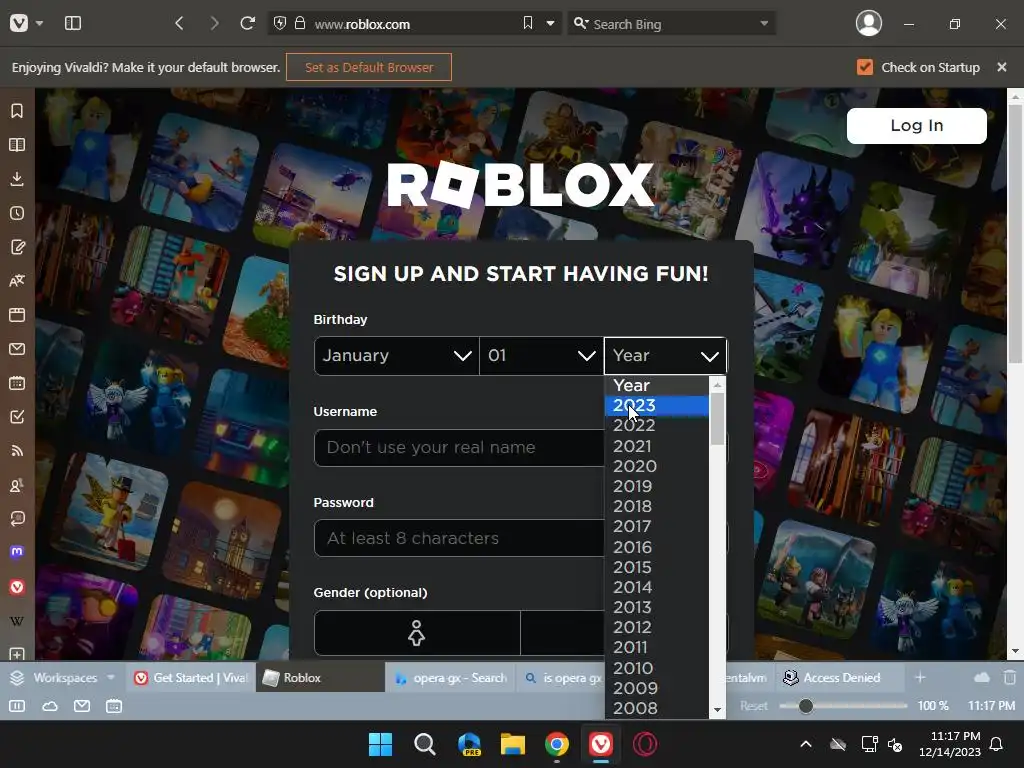The height and width of the screenshot is (768, 1024).
Task: Open the Downloads panel
Action: pyautogui.click(x=17, y=179)
